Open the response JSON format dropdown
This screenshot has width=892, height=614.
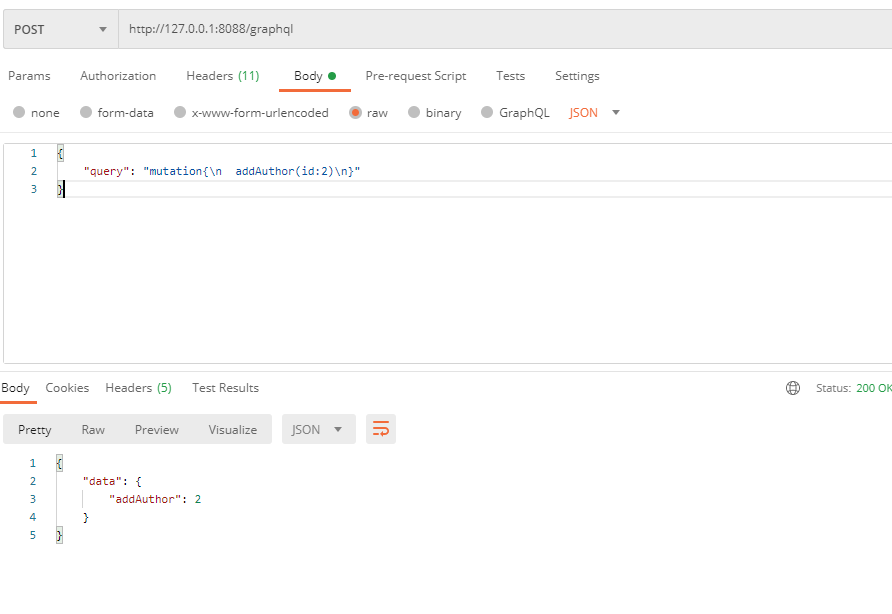(x=319, y=429)
